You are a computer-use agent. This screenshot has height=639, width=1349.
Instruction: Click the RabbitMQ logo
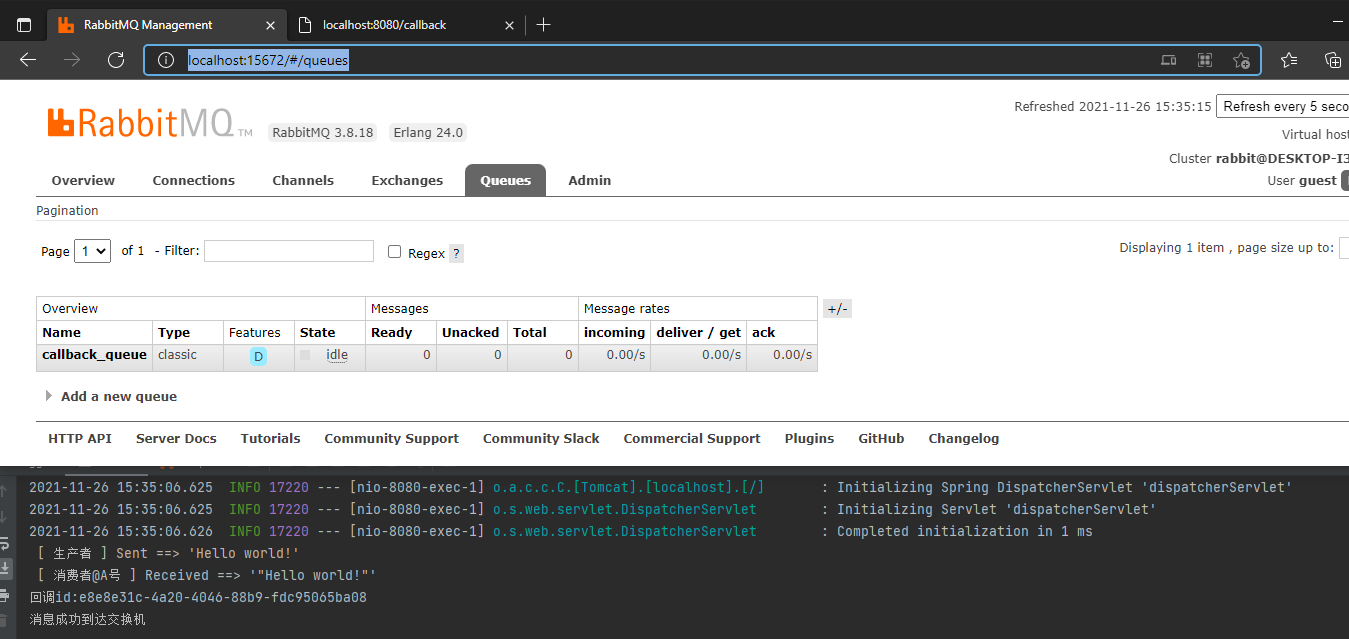click(150, 123)
